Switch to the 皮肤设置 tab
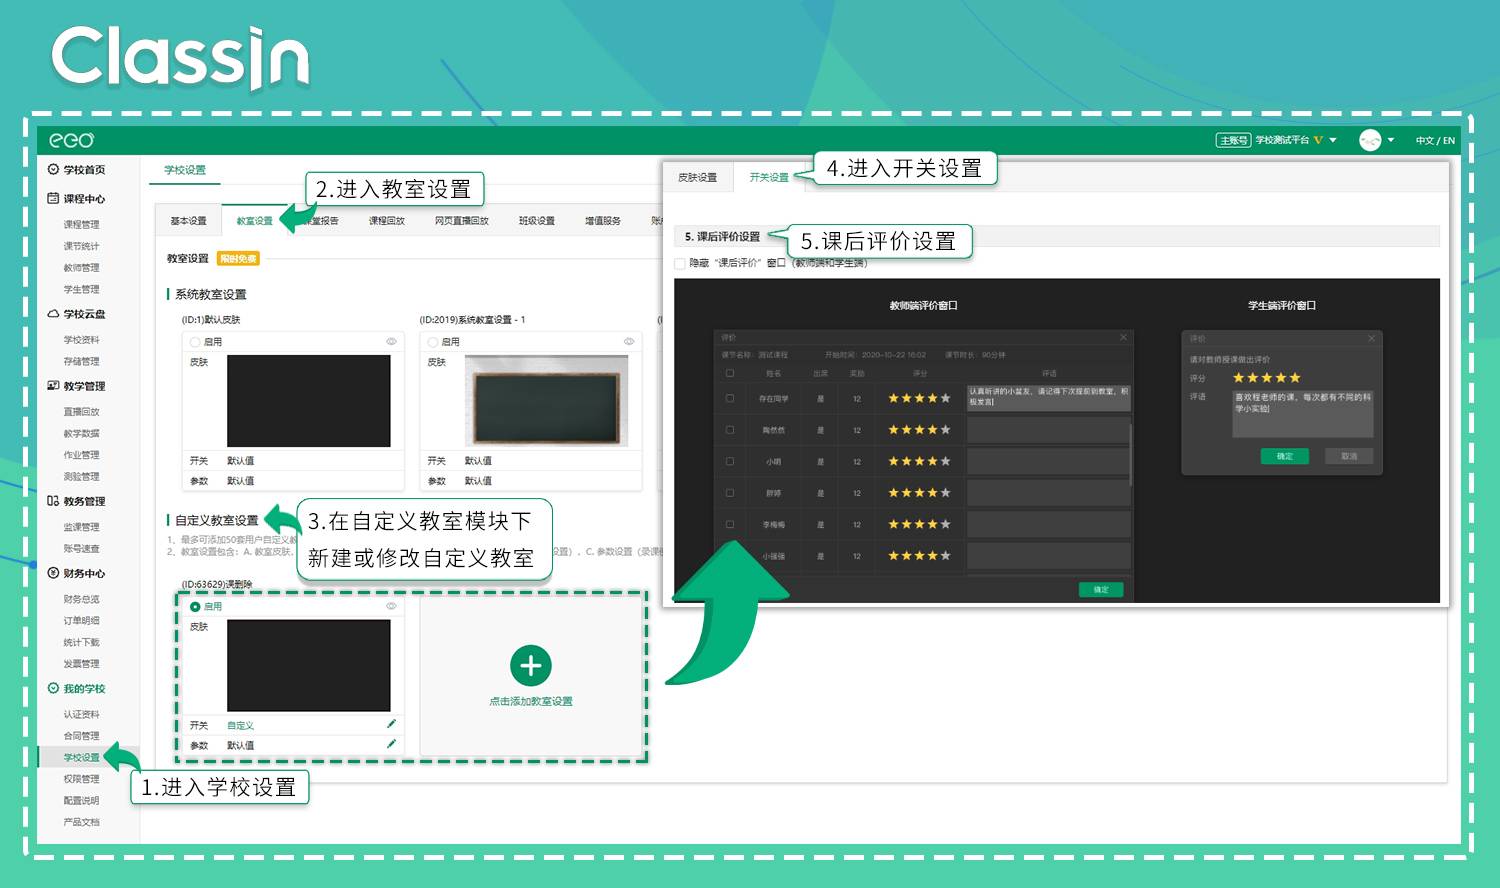Viewport: 1500px width, 888px height. 697,177
